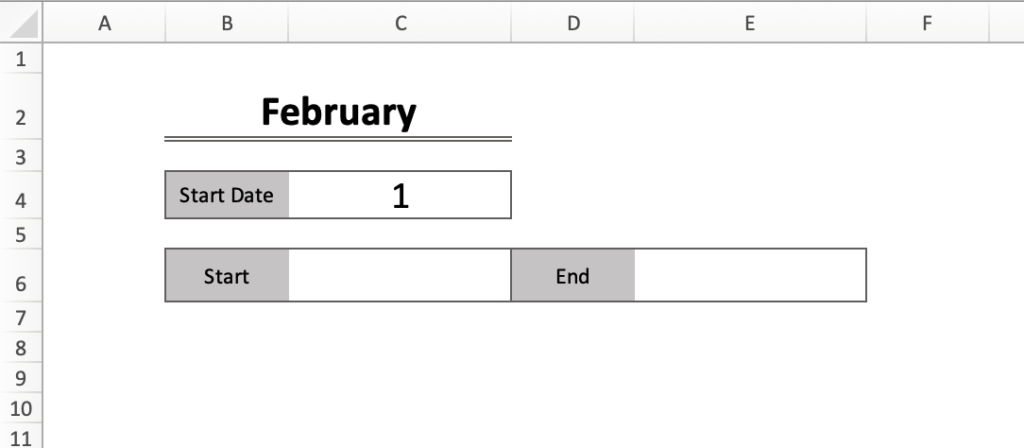Select the empty cell beside End
The image size is (1024, 448).
point(750,276)
